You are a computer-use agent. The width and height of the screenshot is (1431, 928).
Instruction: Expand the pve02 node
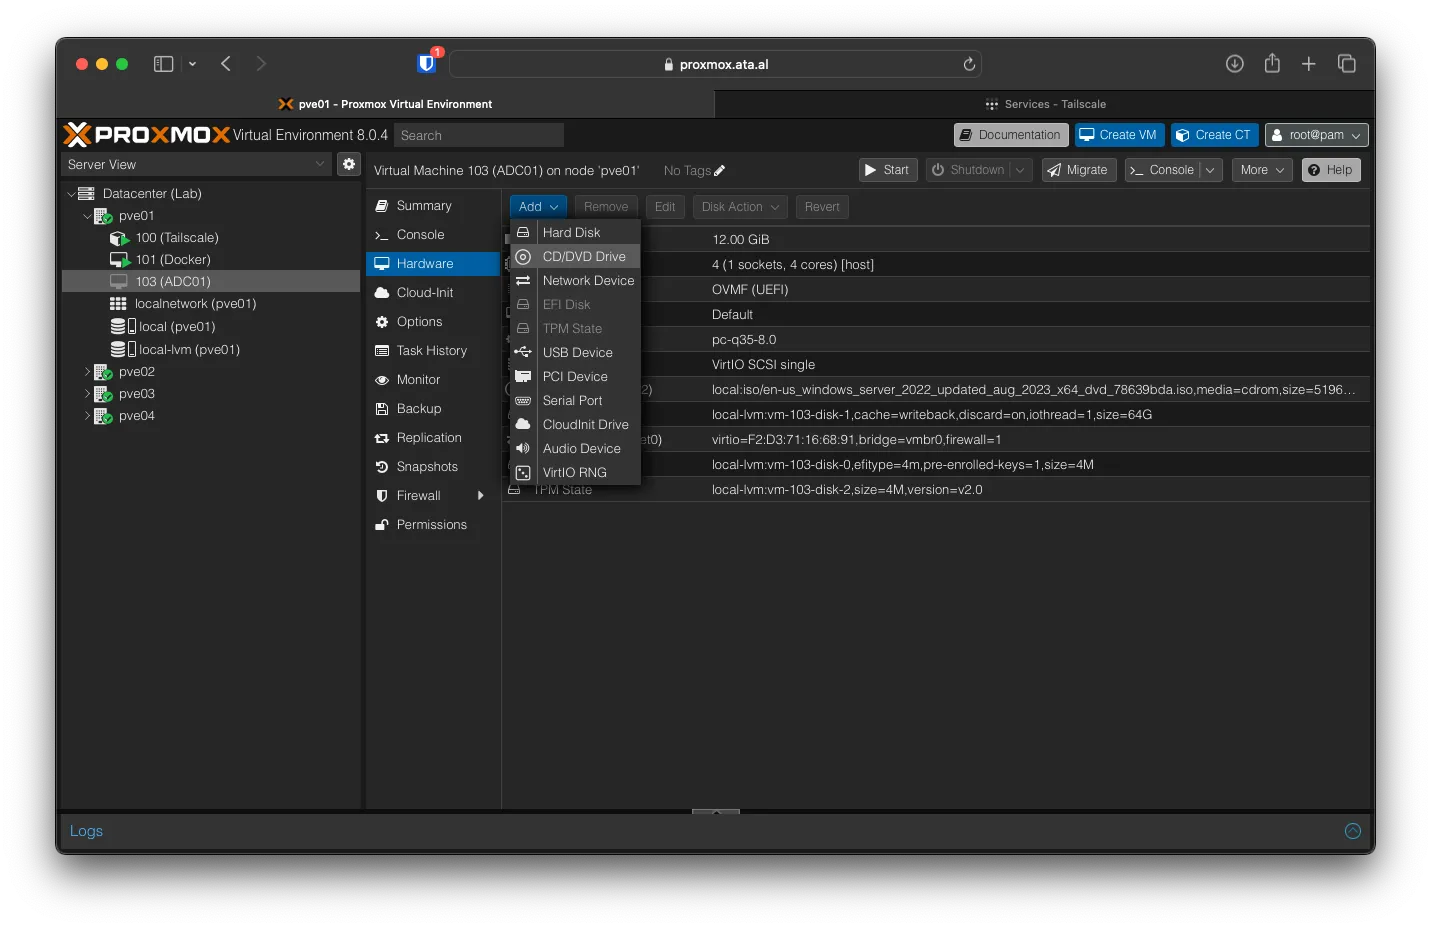tap(87, 372)
